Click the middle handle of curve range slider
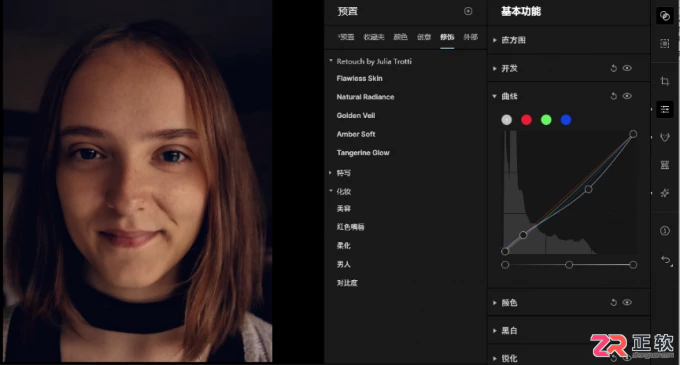Image resolution: width=680 pixels, height=365 pixels. pos(569,264)
